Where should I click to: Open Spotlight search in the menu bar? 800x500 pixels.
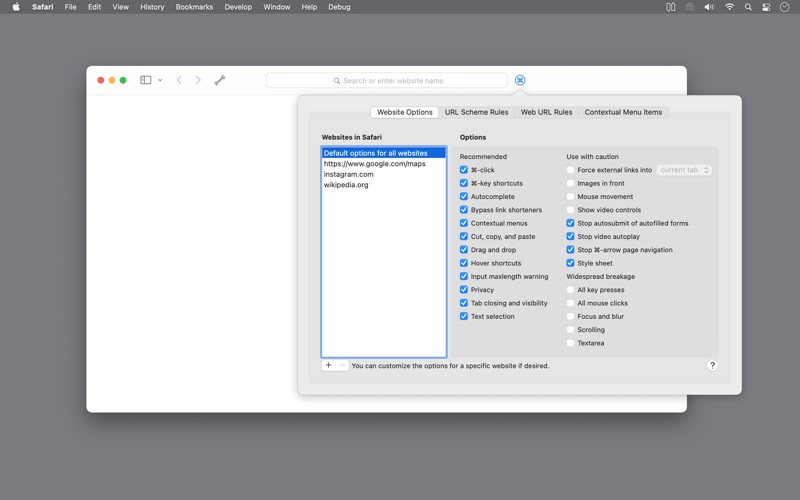tap(748, 7)
